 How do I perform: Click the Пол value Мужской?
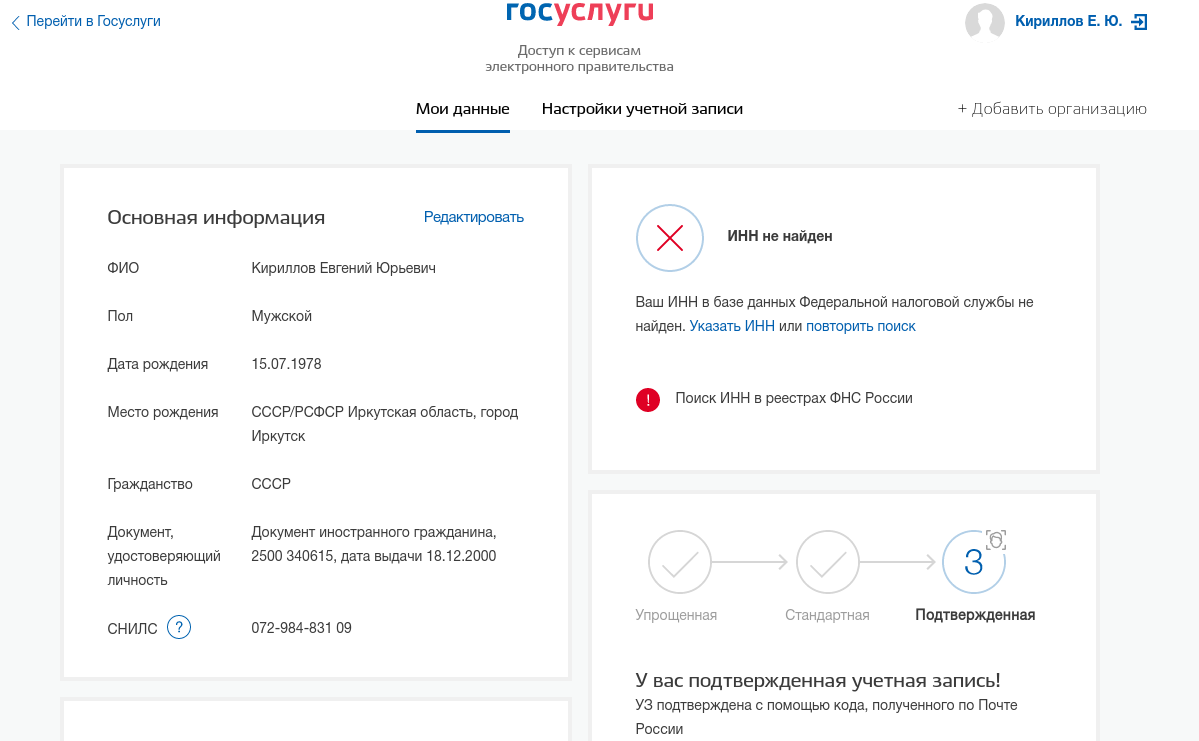coord(281,317)
